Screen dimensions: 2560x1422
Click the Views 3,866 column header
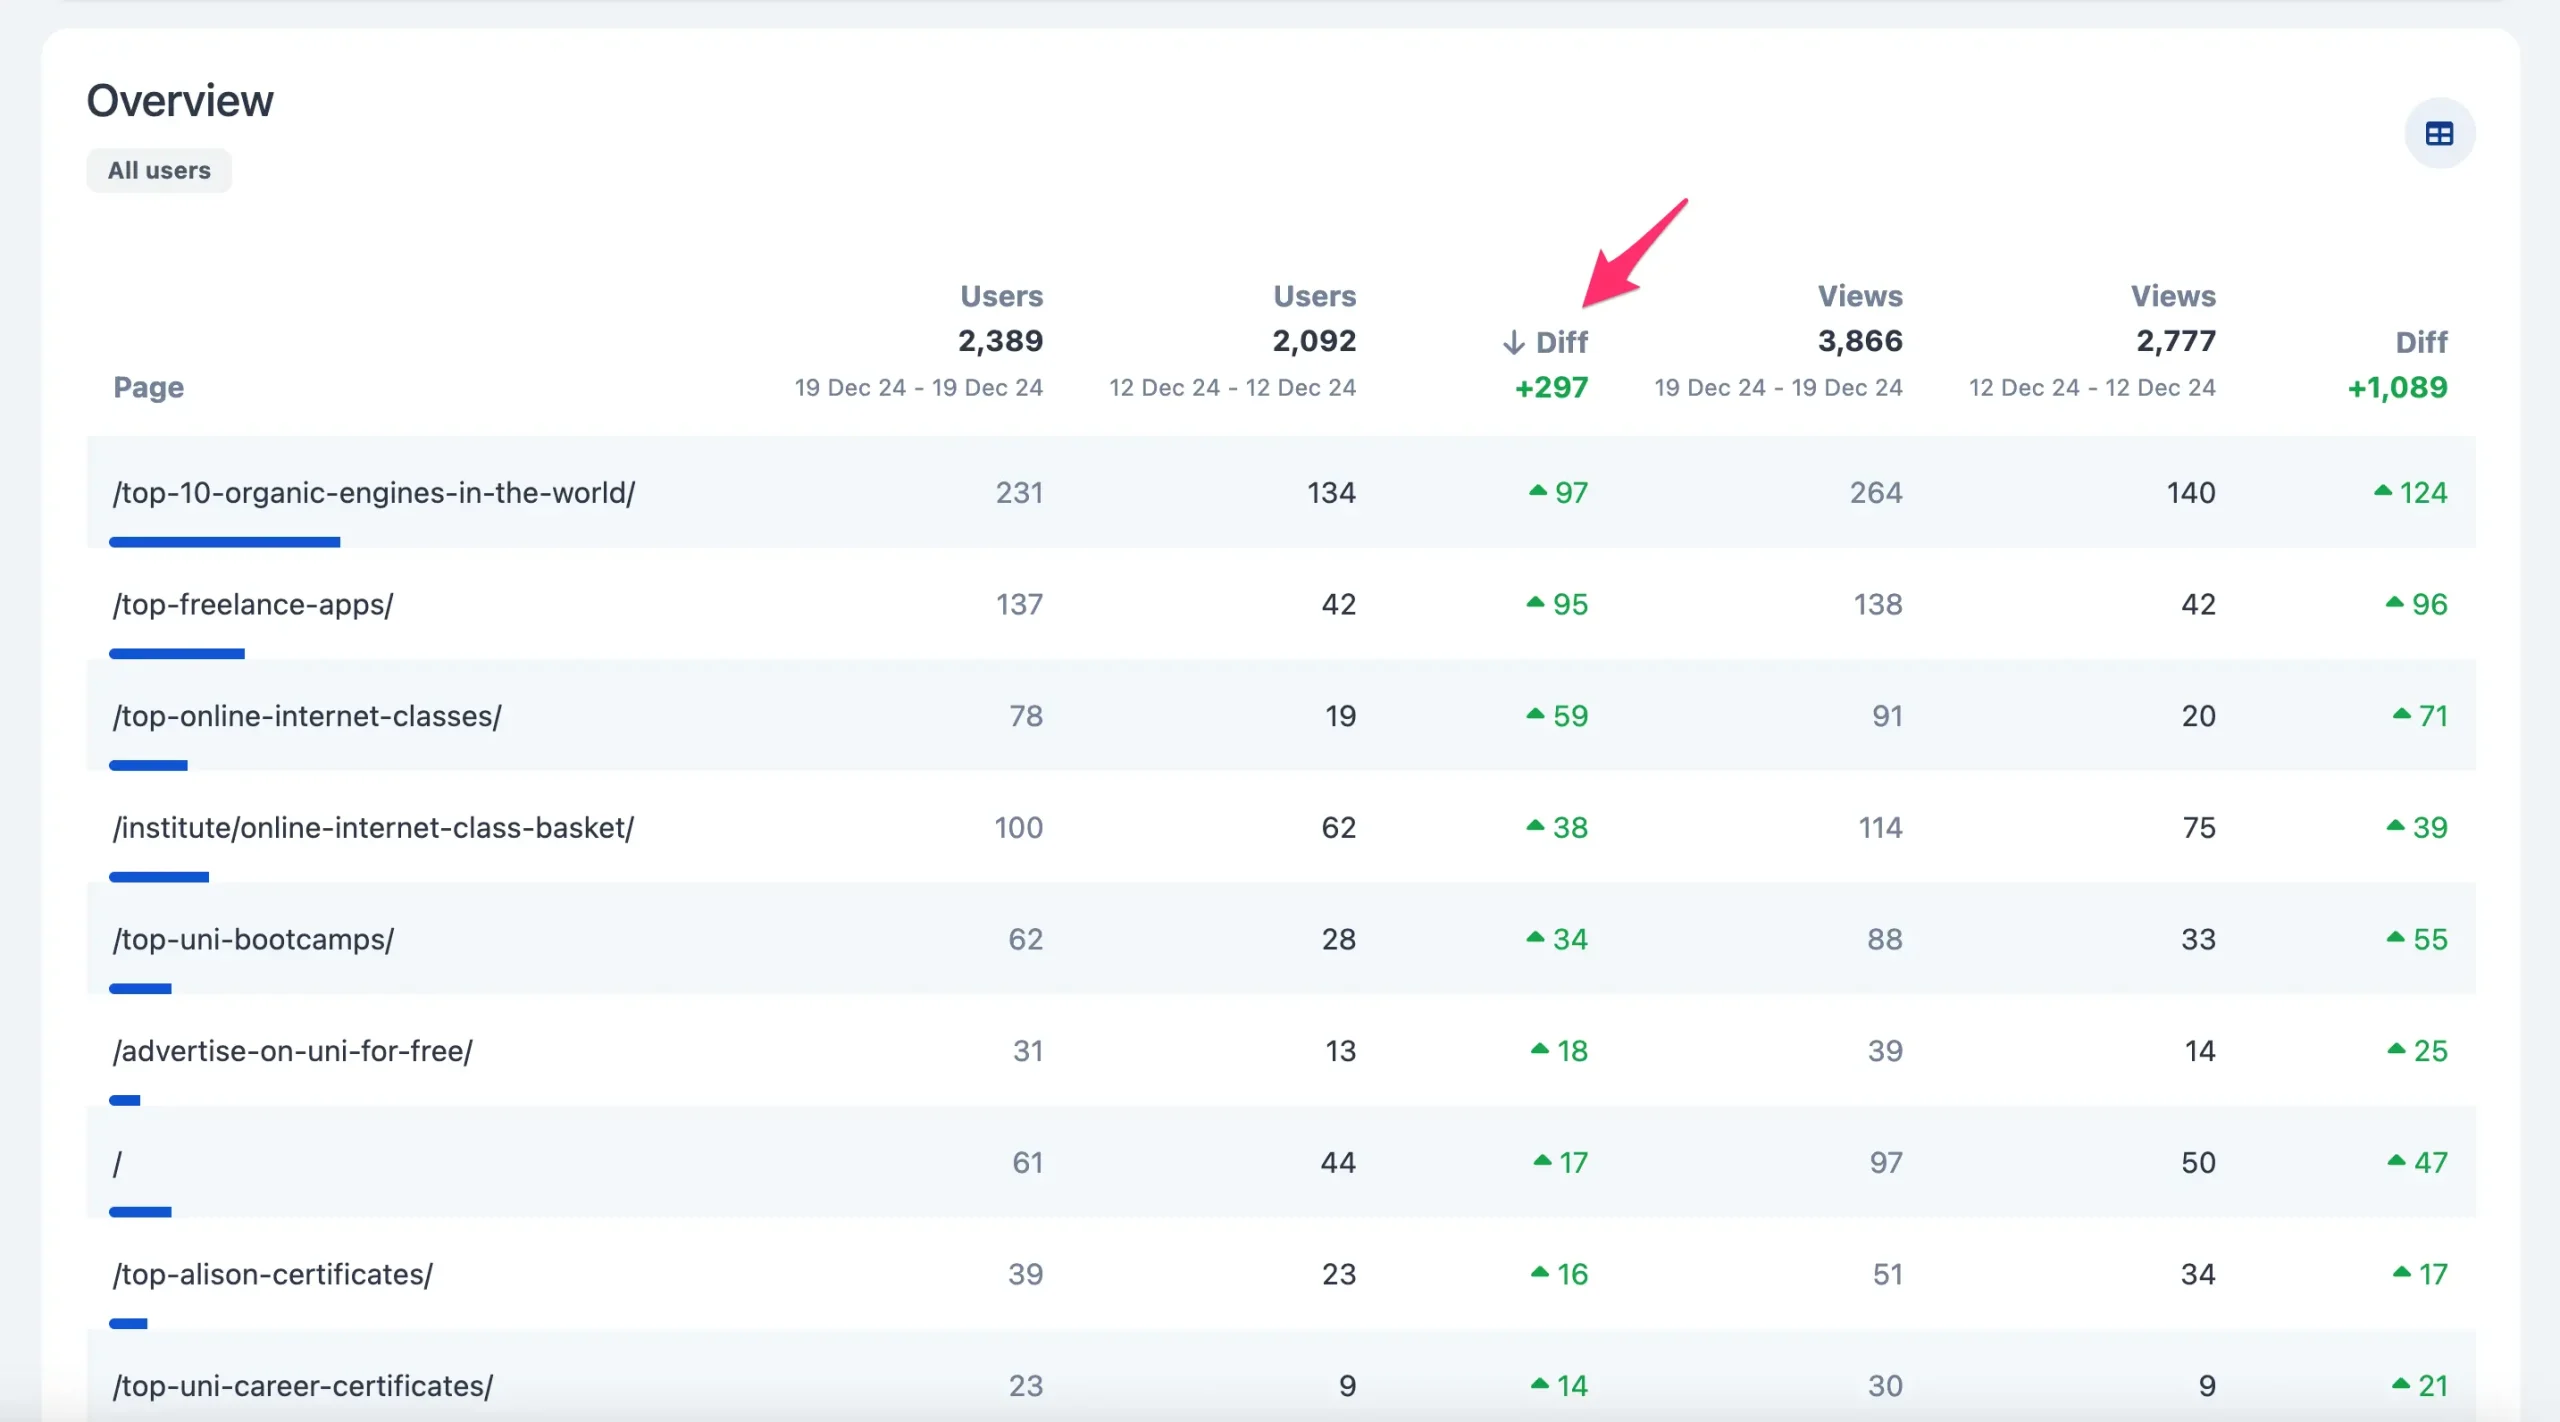point(1778,341)
